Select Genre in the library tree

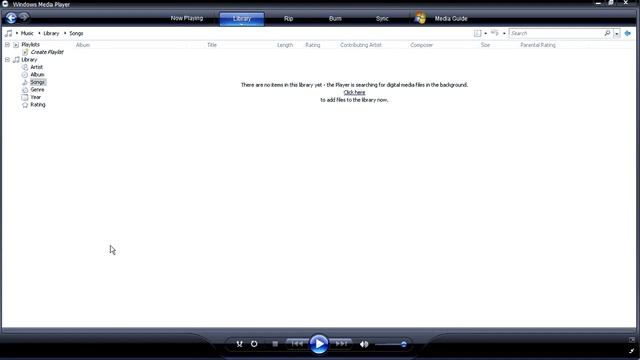(x=37, y=90)
